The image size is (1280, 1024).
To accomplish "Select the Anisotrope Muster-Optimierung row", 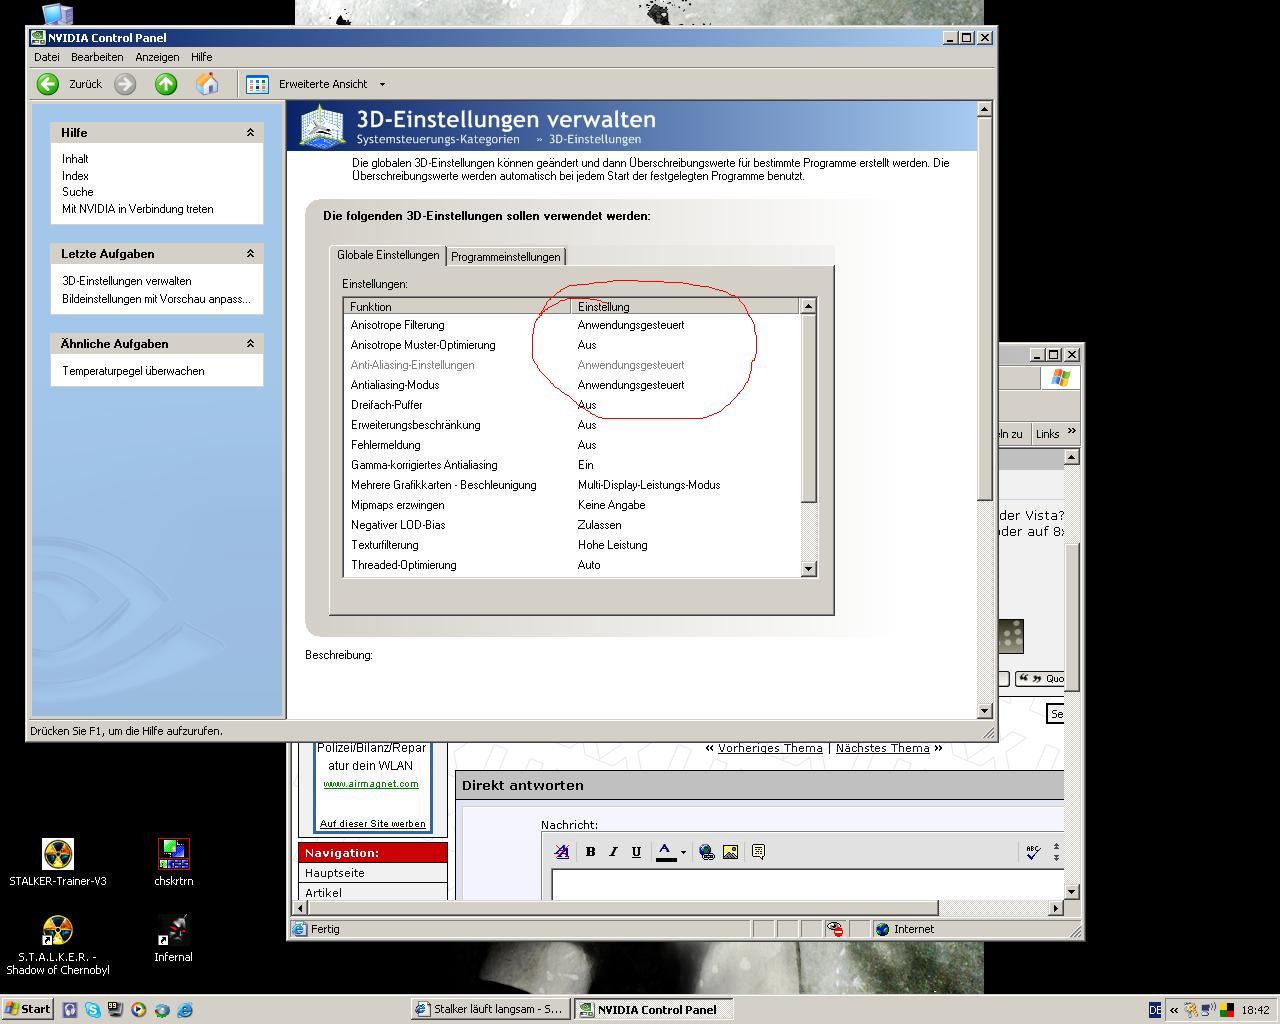I will click(x=572, y=345).
